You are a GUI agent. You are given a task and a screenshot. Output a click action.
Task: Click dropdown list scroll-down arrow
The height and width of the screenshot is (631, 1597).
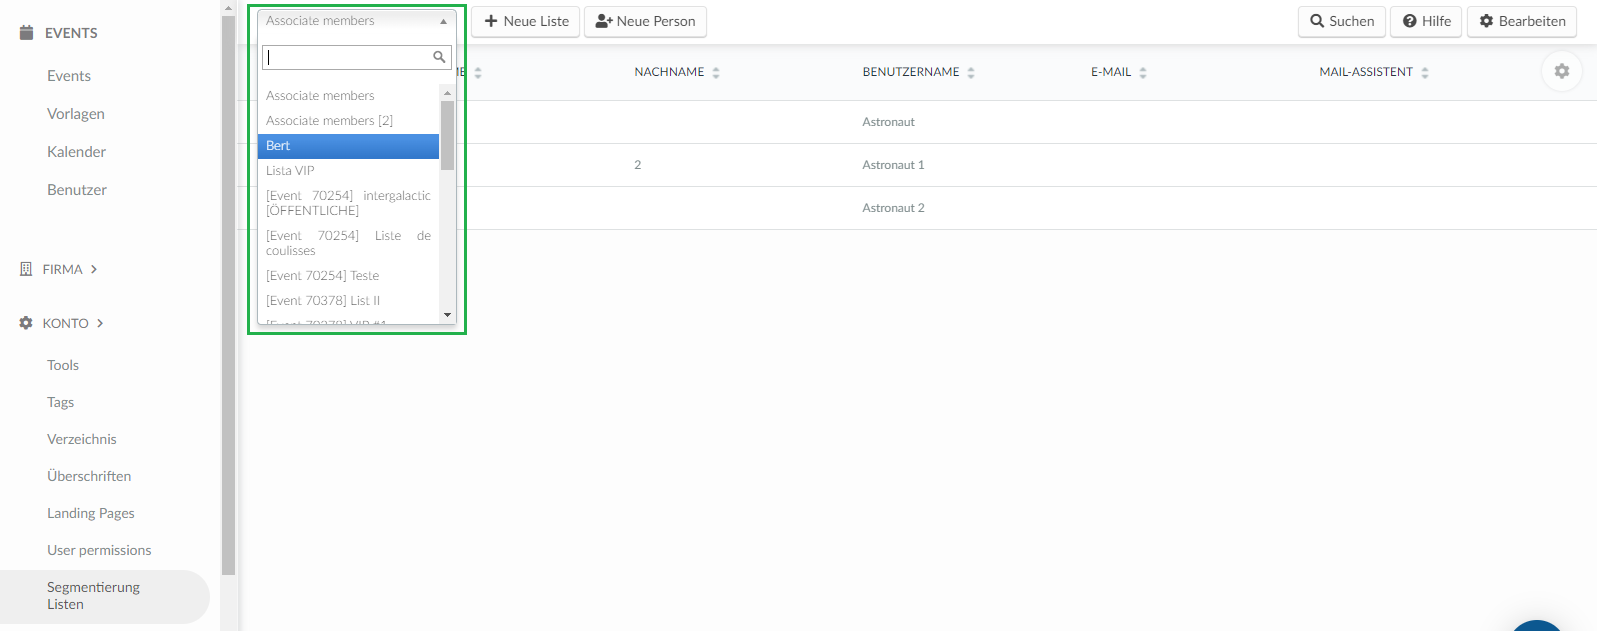447,315
